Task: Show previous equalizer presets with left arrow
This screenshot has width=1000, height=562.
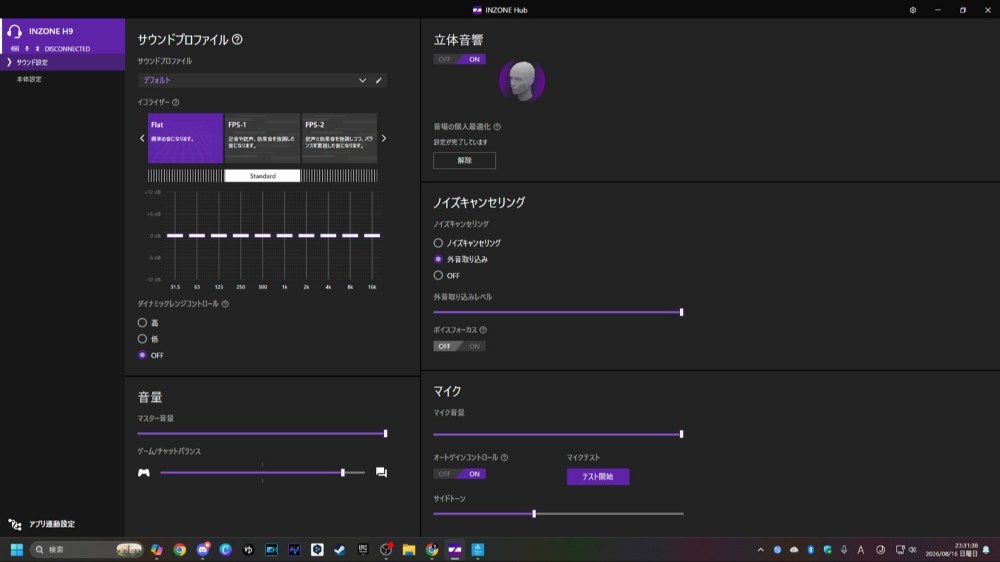Action: (x=142, y=138)
